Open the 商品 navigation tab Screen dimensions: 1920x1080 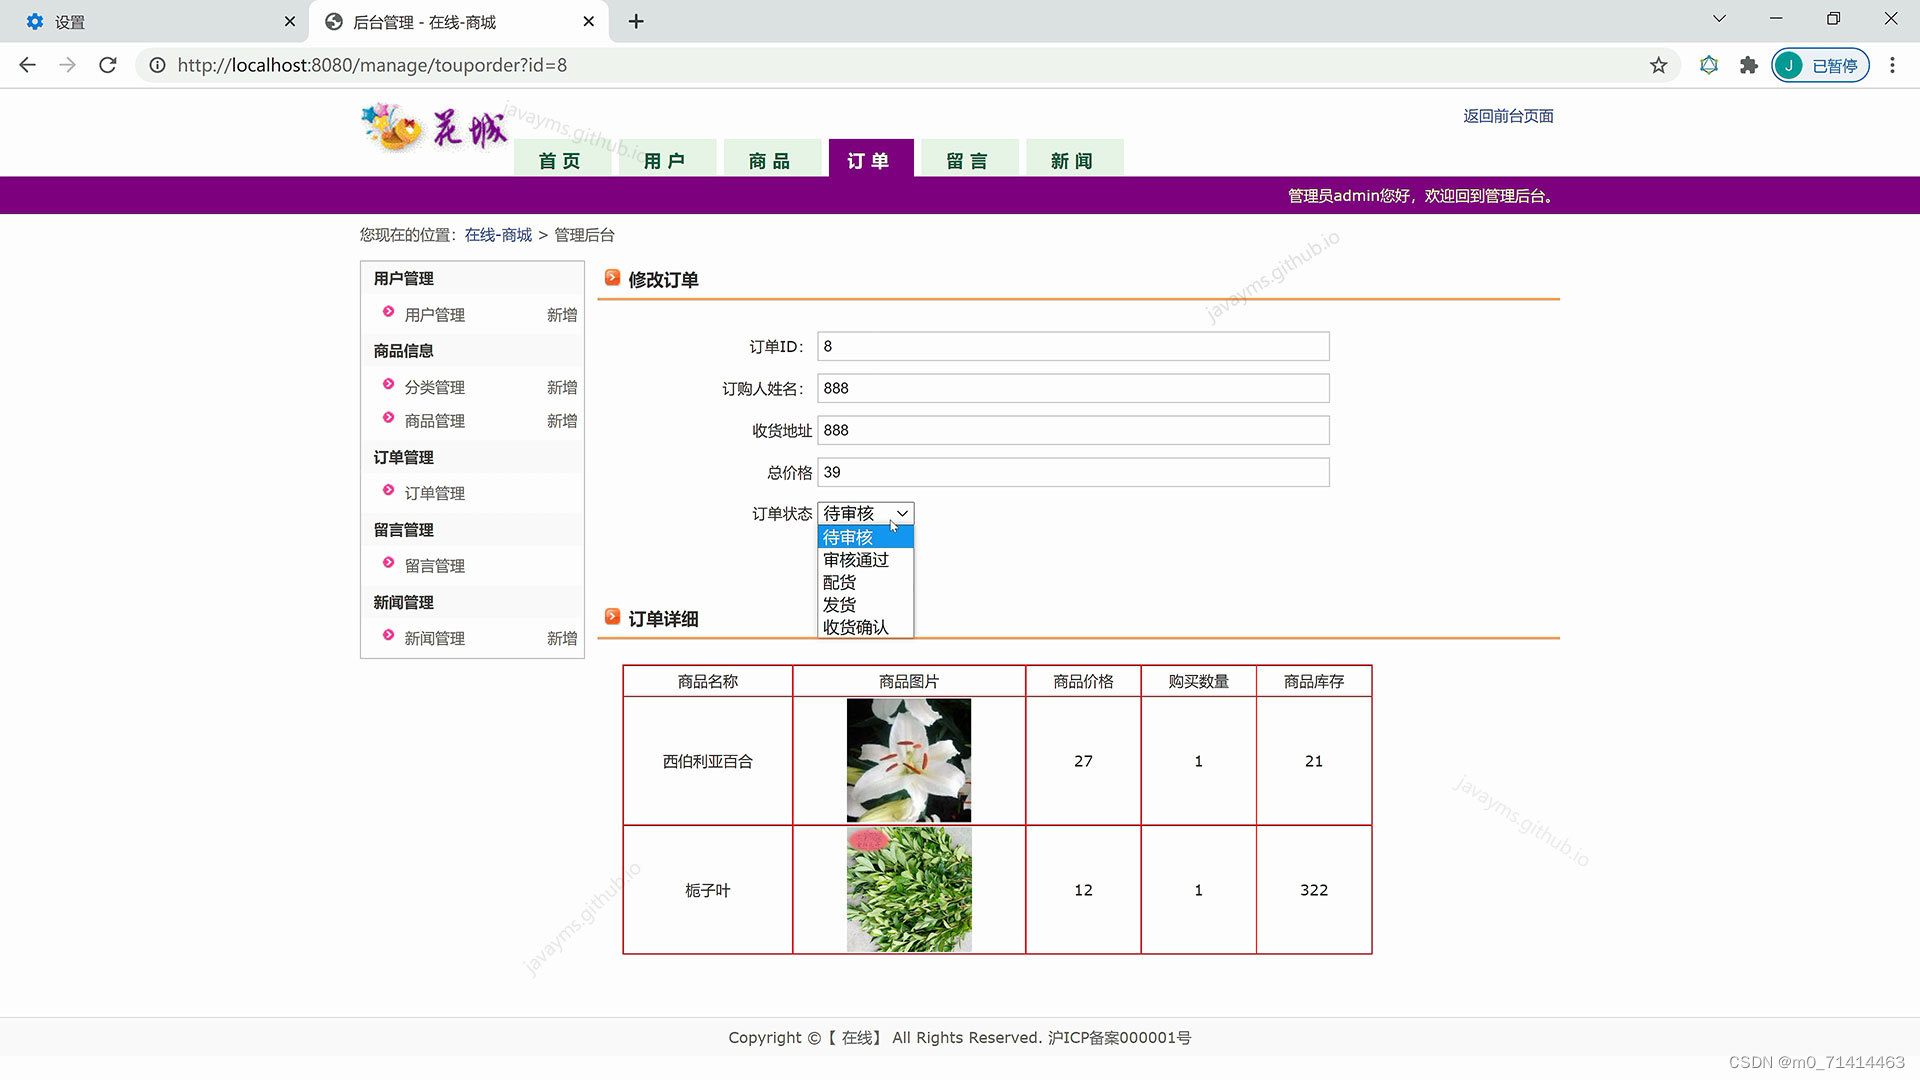point(771,160)
